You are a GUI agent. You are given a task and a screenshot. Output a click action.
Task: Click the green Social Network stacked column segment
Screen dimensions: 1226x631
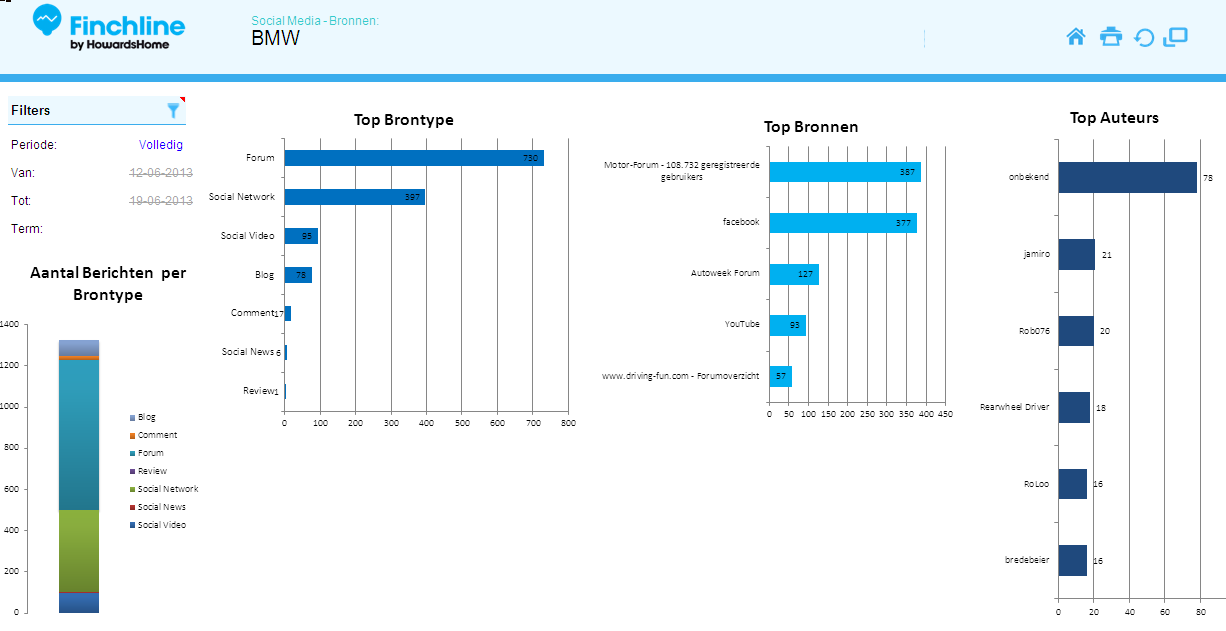tap(79, 551)
